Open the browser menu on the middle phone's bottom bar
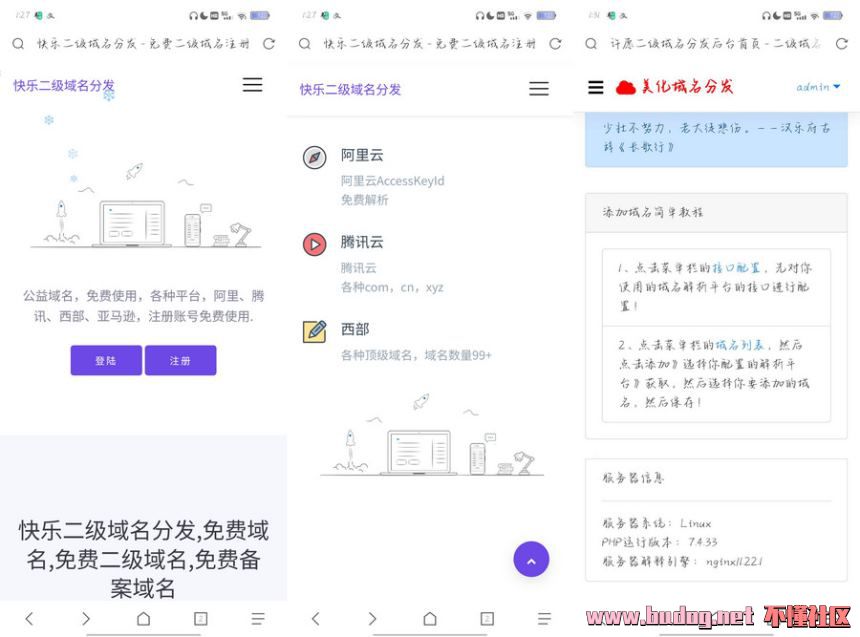860x637 pixels. [544, 619]
